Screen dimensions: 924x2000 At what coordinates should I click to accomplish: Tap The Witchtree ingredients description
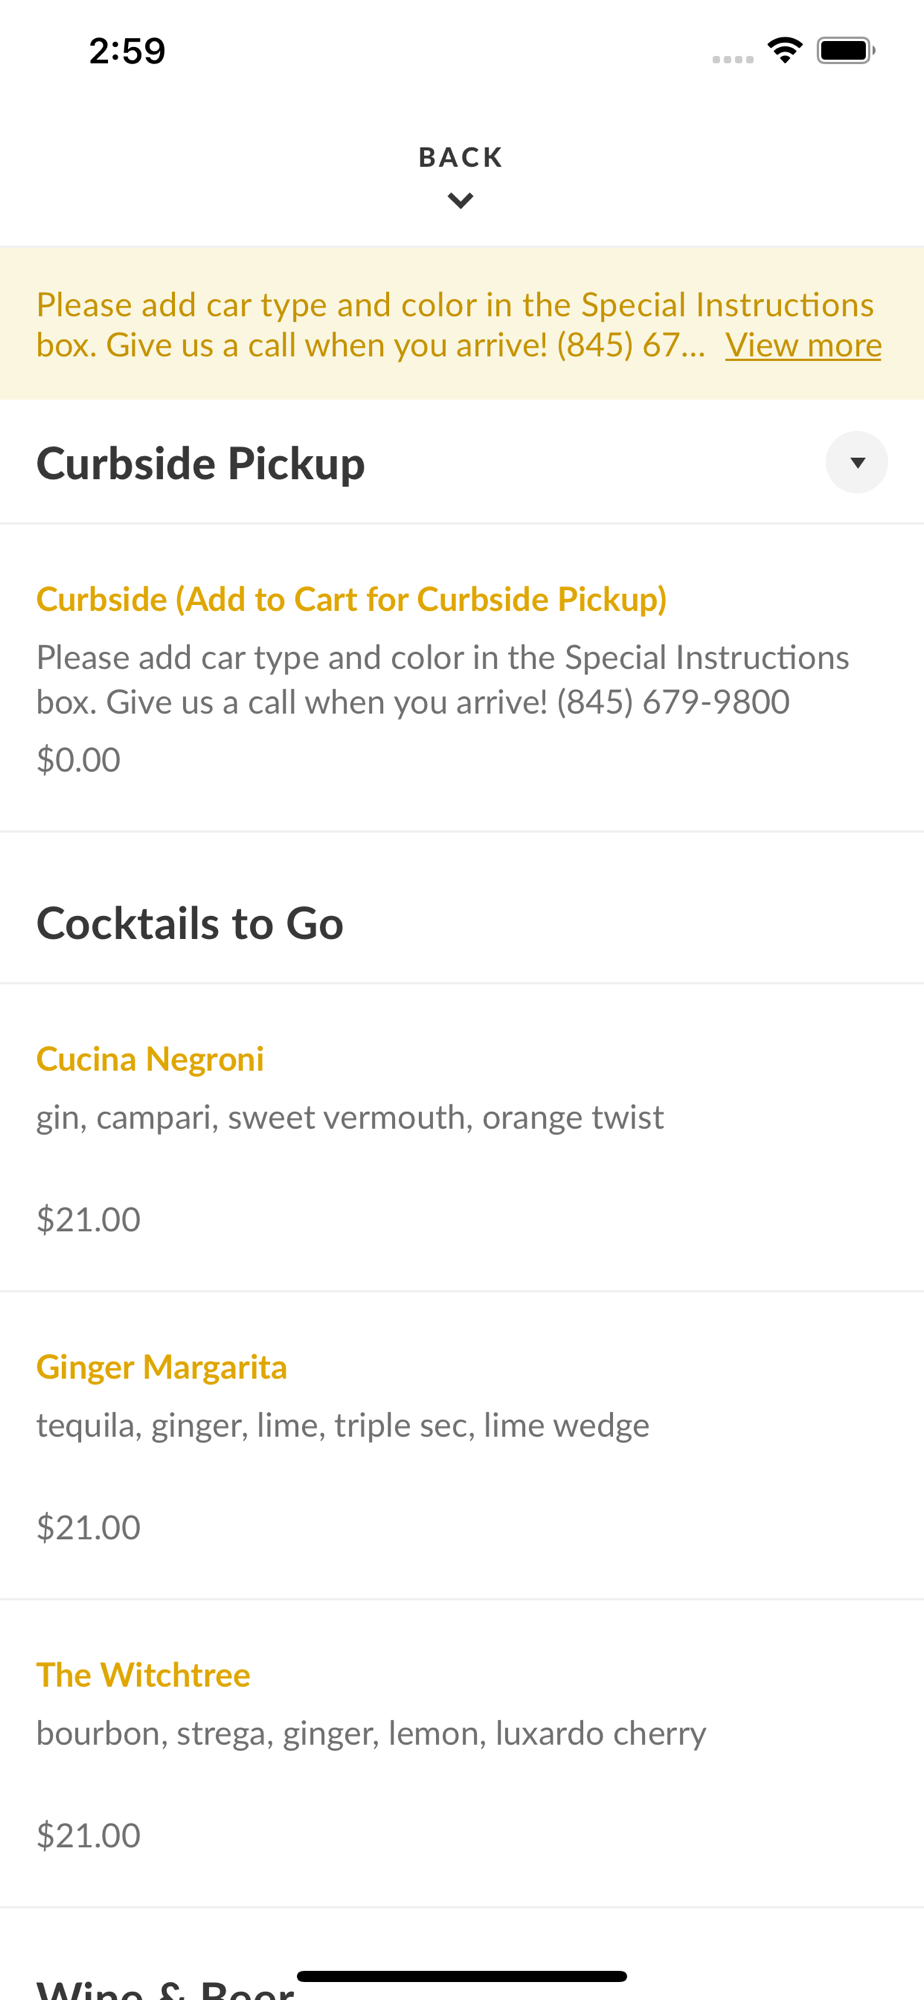(371, 1733)
